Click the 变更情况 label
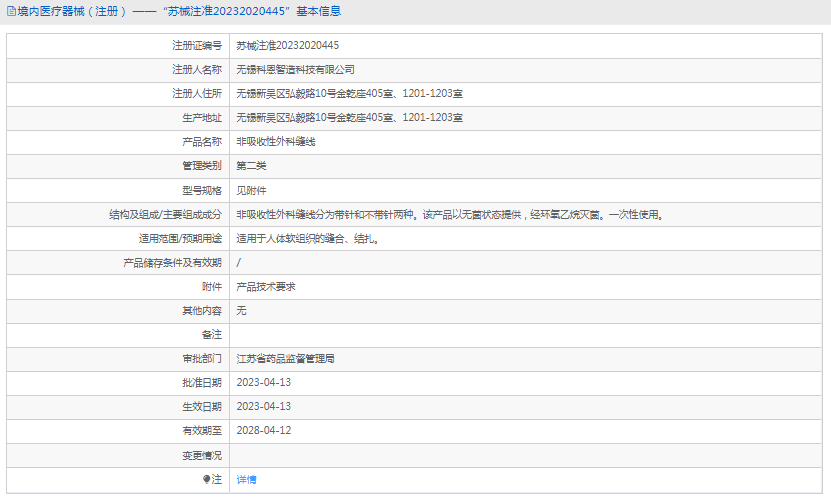 point(202,455)
